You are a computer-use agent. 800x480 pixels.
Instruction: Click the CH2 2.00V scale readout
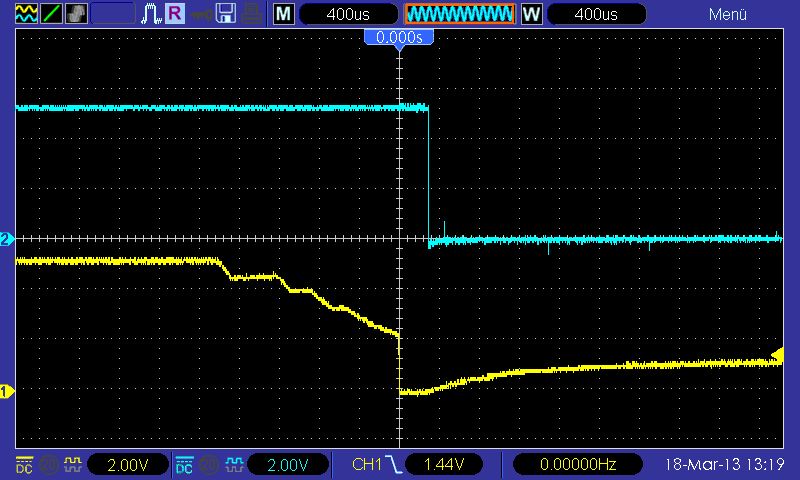click(x=286, y=464)
